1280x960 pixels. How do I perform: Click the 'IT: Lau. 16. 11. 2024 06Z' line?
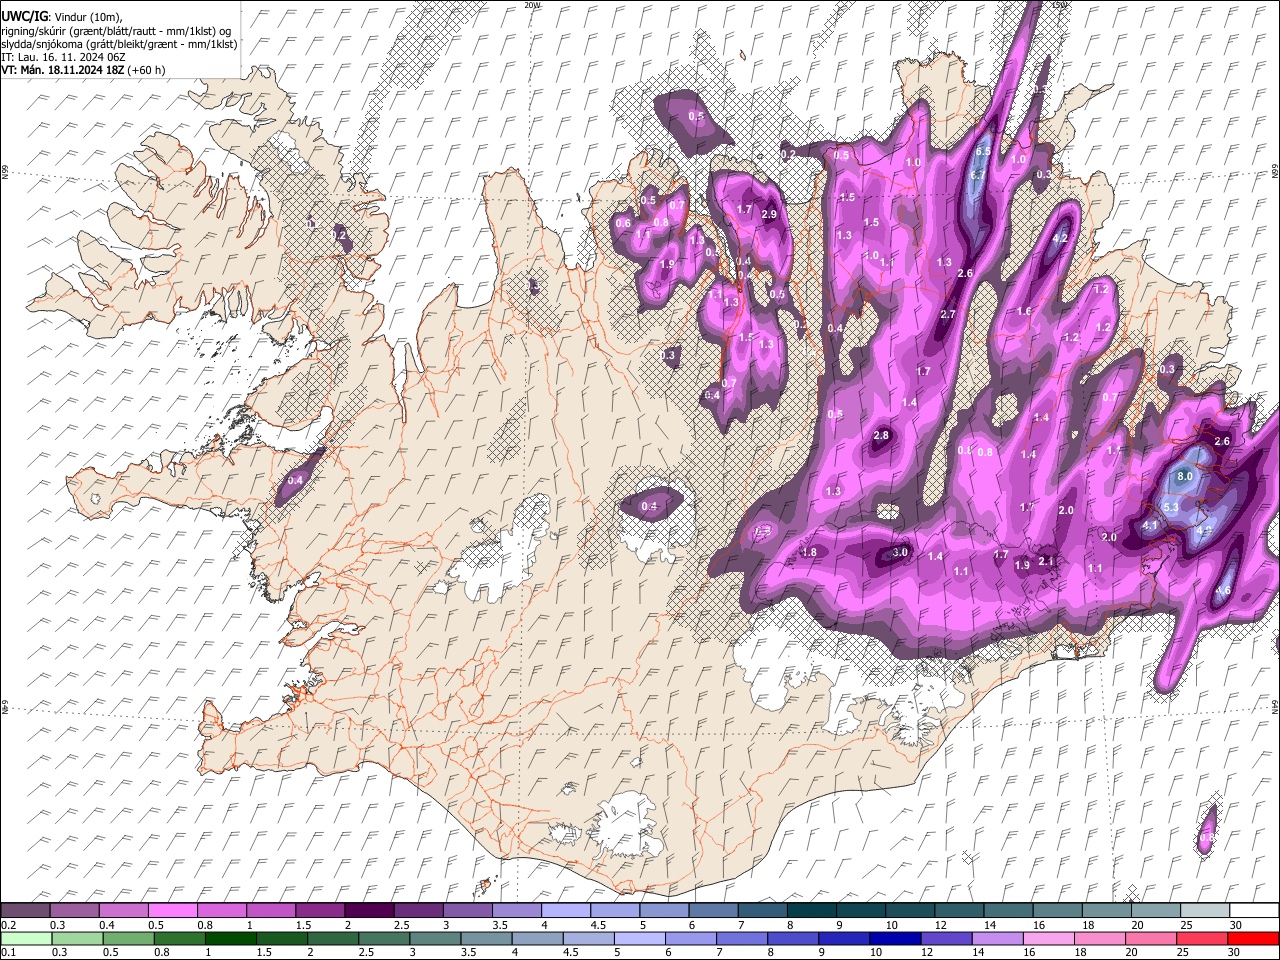pyautogui.click(x=63, y=57)
